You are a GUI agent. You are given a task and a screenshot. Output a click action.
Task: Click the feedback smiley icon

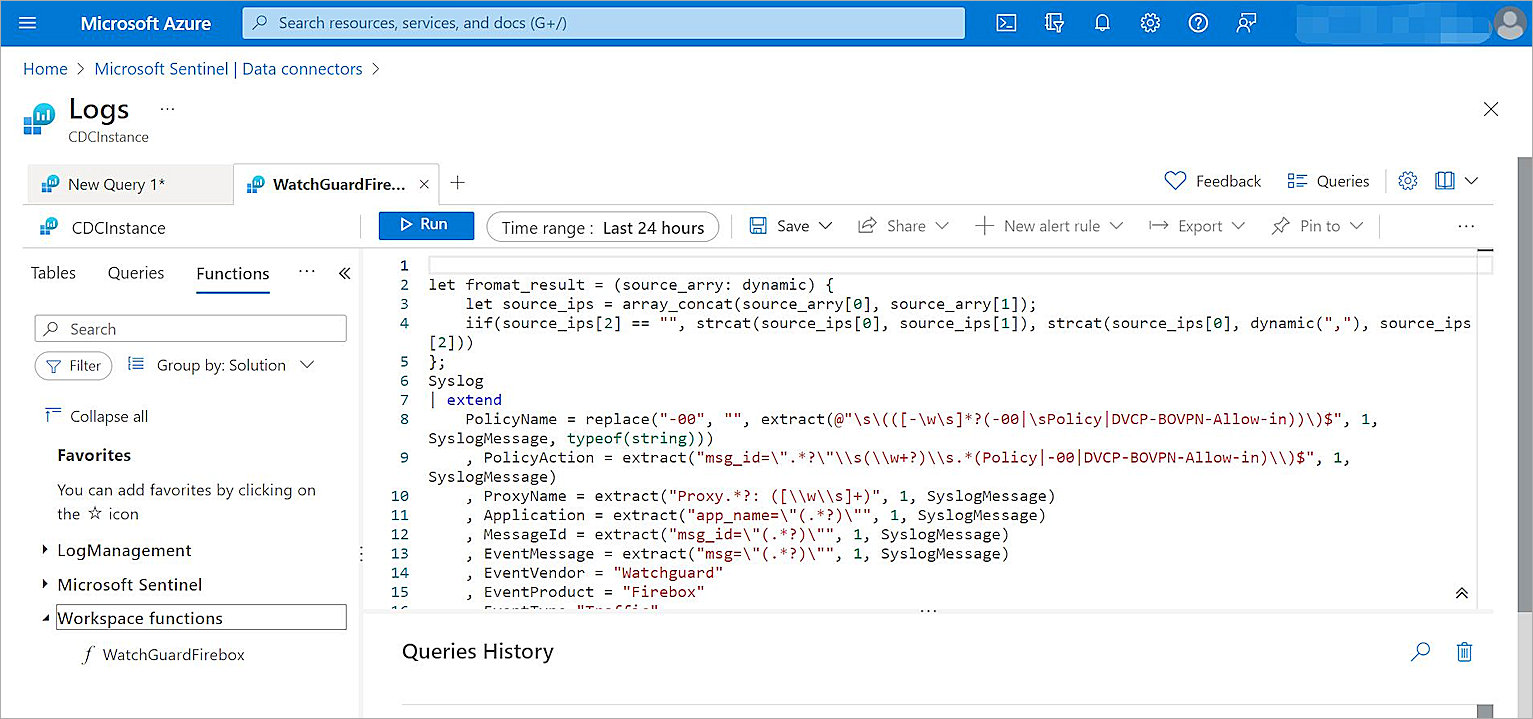tap(1174, 181)
